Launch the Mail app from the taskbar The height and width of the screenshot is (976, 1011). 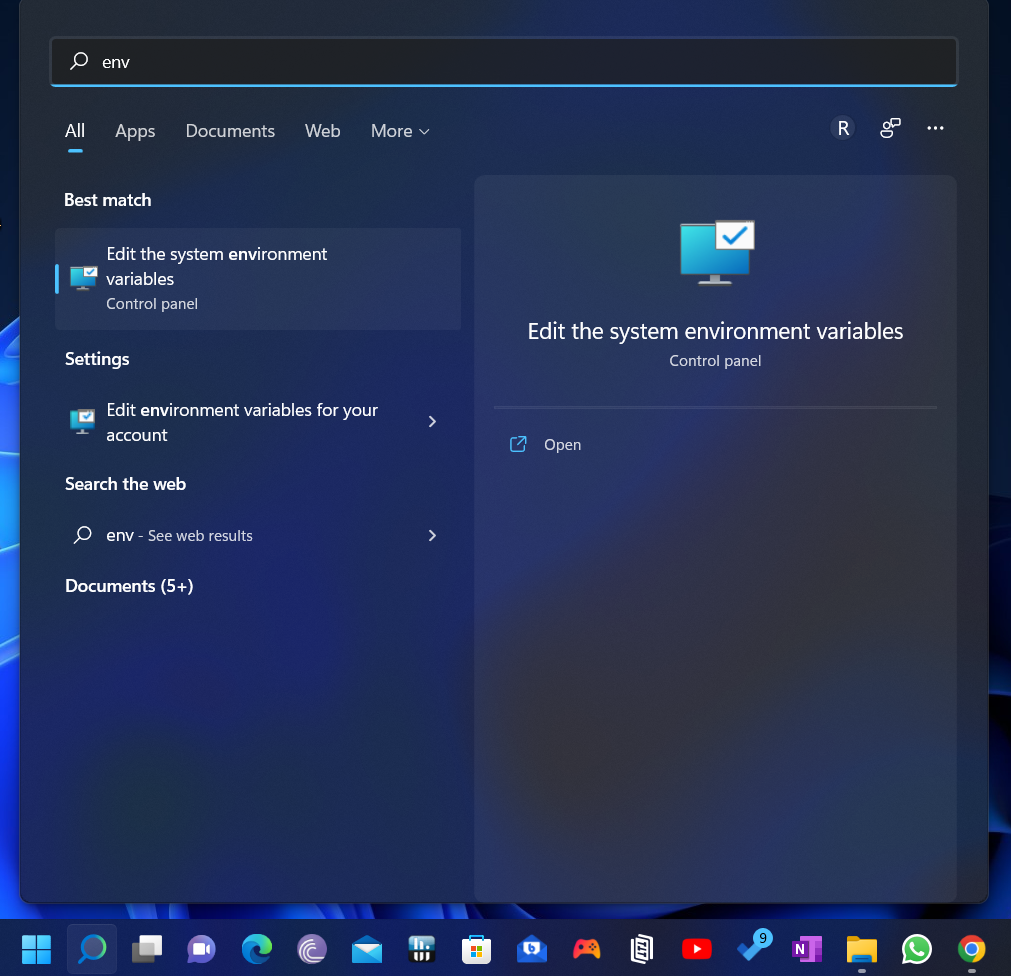pyautogui.click(x=367, y=948)
